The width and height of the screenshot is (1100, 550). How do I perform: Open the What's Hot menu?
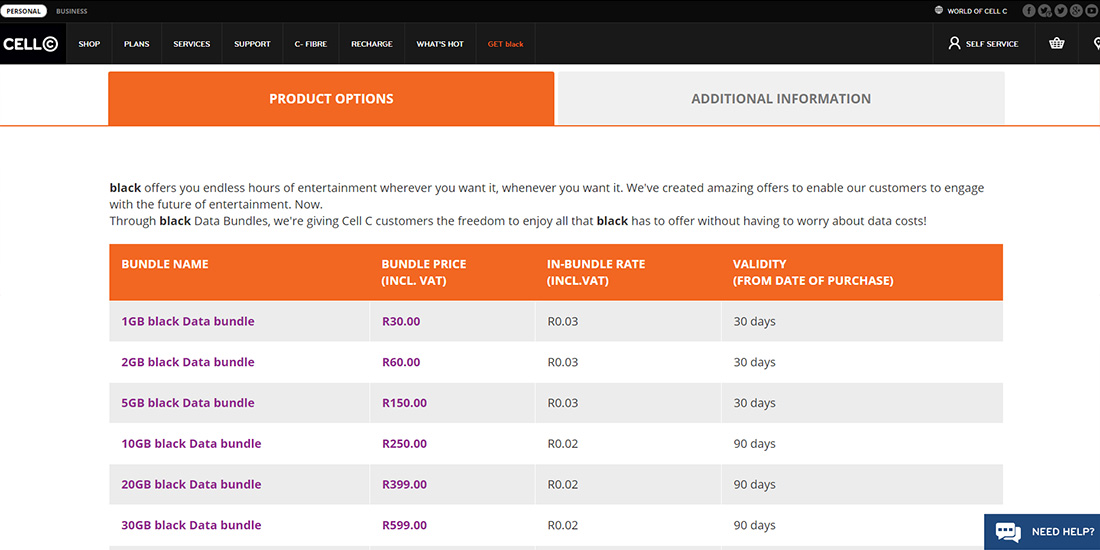click(x=440, y=43)
